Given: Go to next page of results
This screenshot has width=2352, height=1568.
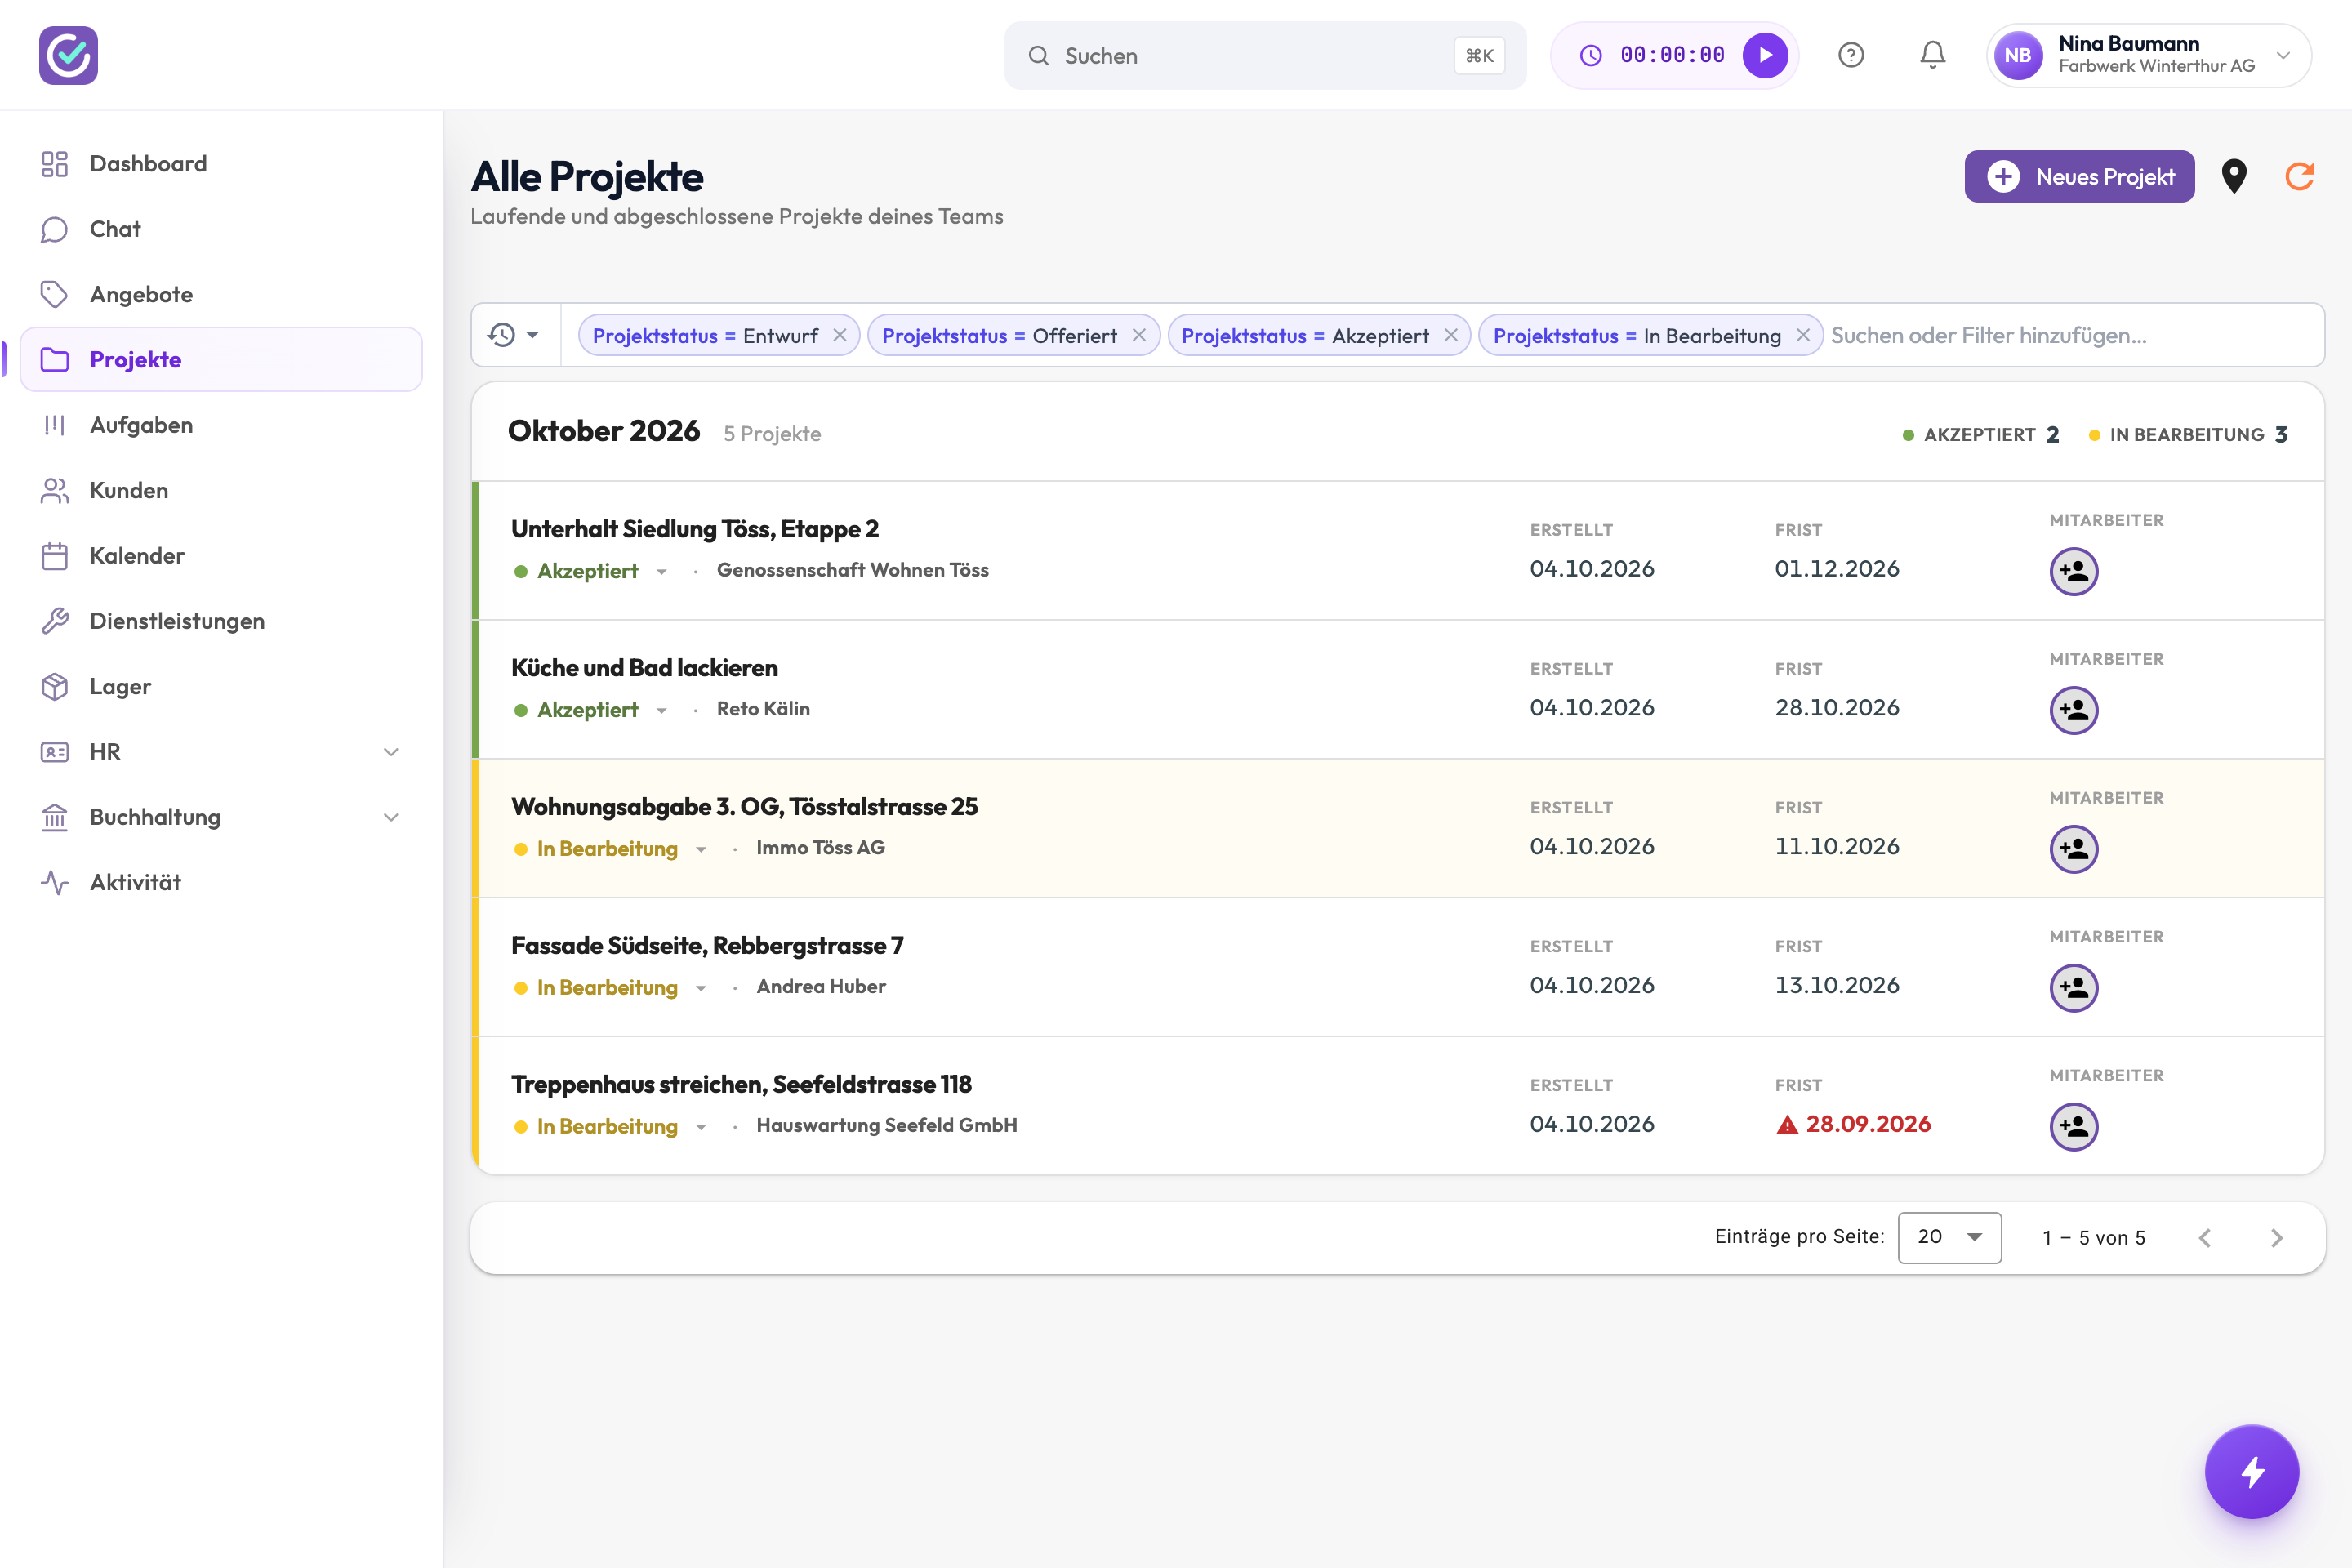Looking at the screenshot, I should coord(2277,1238).
